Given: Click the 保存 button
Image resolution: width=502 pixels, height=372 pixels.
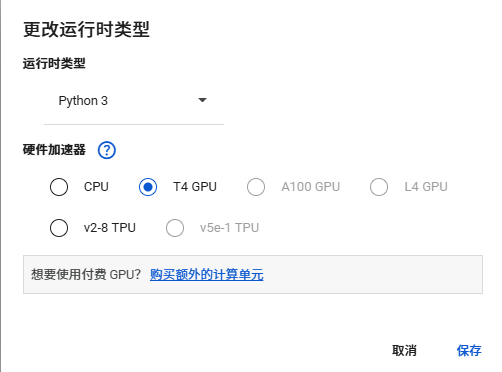Looking at the screenshot, I should point(469,351).
